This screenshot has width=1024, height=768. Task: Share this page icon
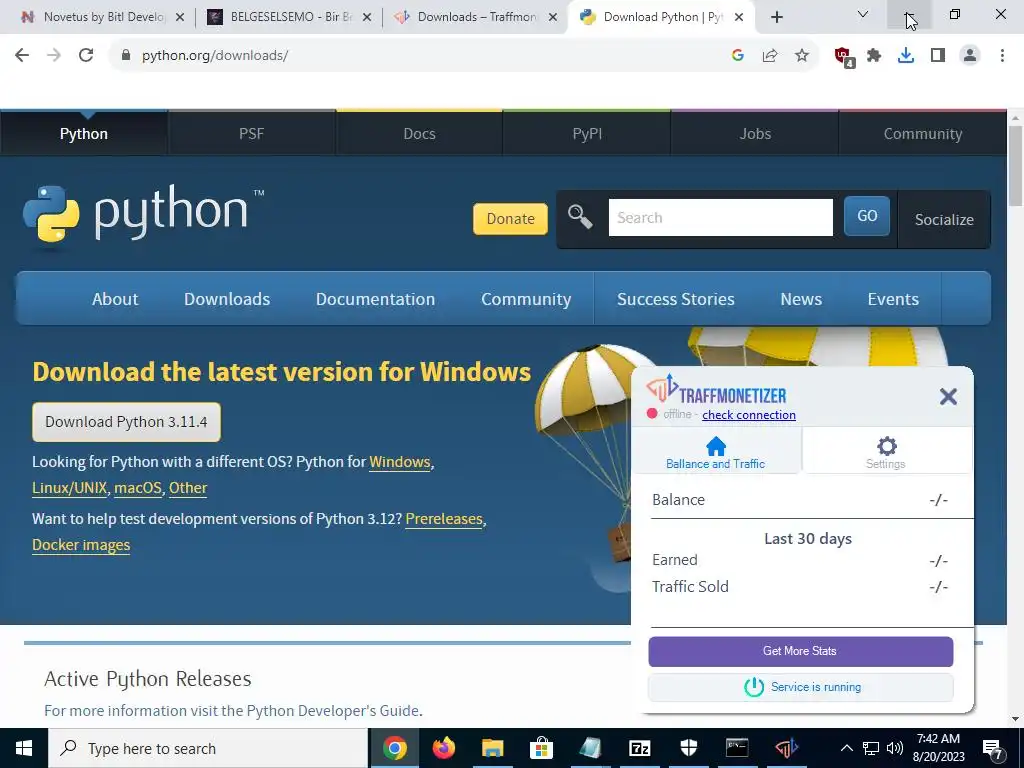(x=770, y=56)
